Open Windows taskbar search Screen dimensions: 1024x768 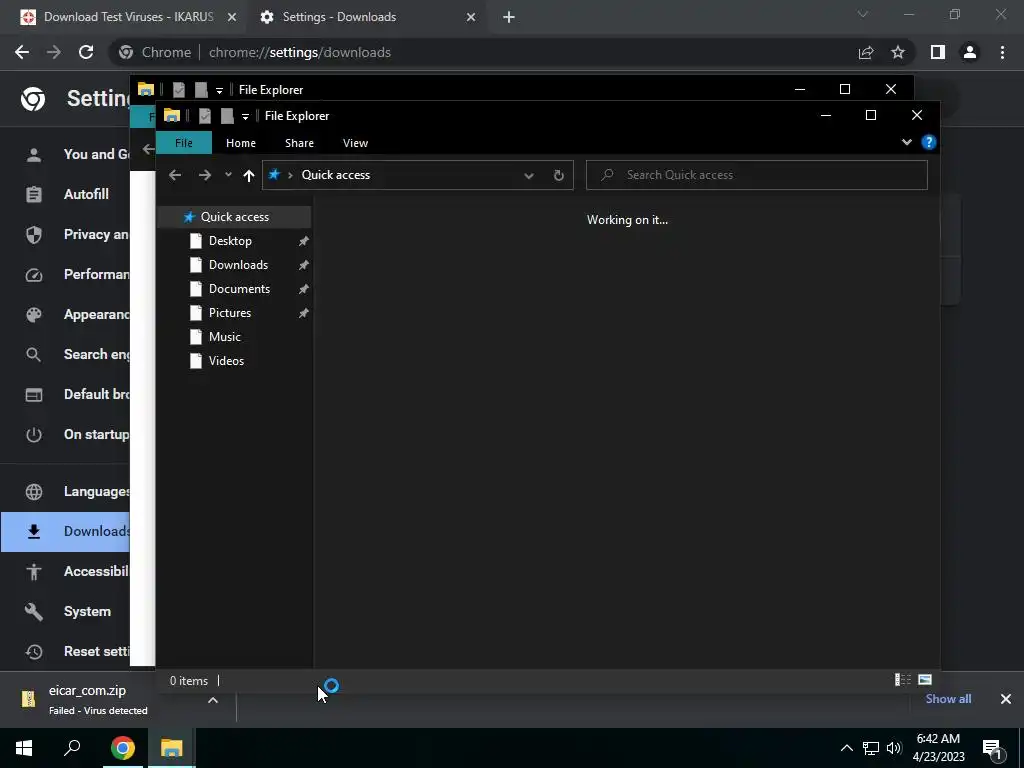point(72,748)
